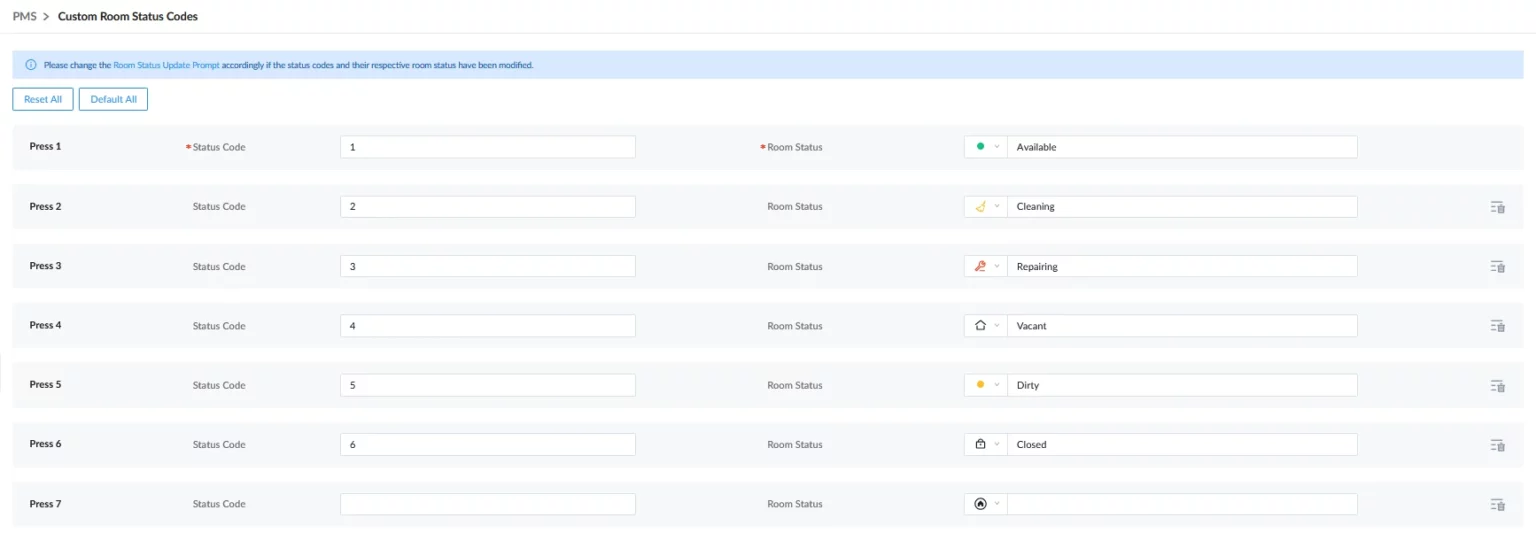The height and width of the screenshot is (533, 1536).
Task: Click the info icon in blue banner
Action: (x=31, y=65)
